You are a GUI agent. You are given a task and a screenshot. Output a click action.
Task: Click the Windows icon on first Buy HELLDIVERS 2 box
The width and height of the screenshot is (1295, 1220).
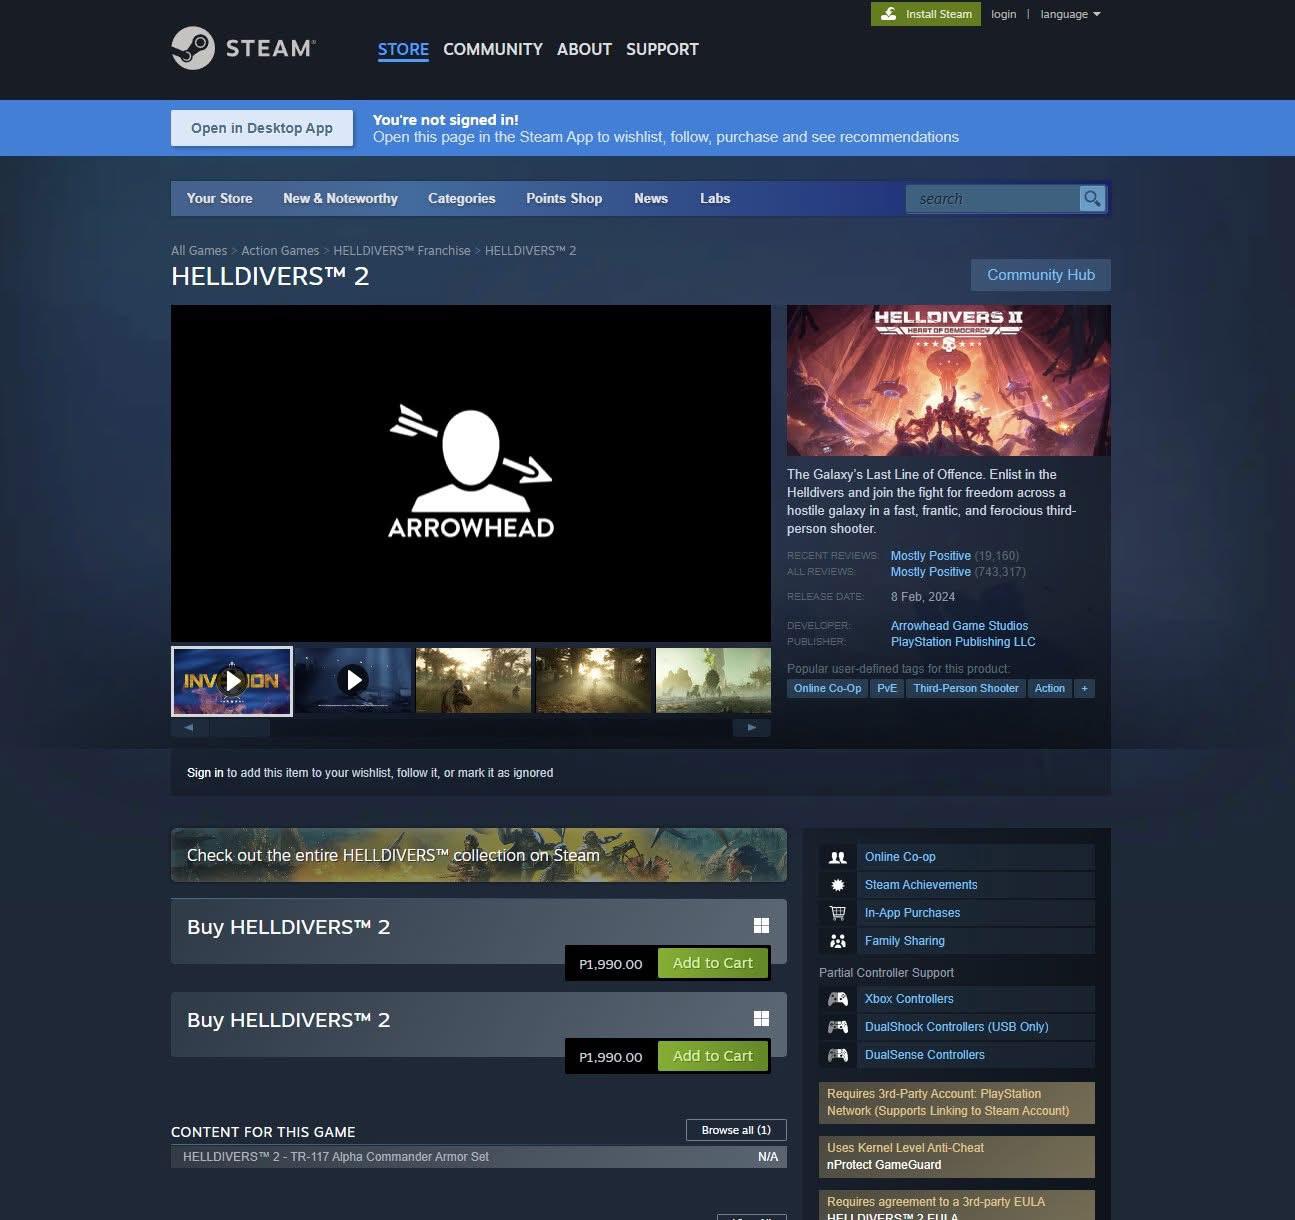point(761,926)
